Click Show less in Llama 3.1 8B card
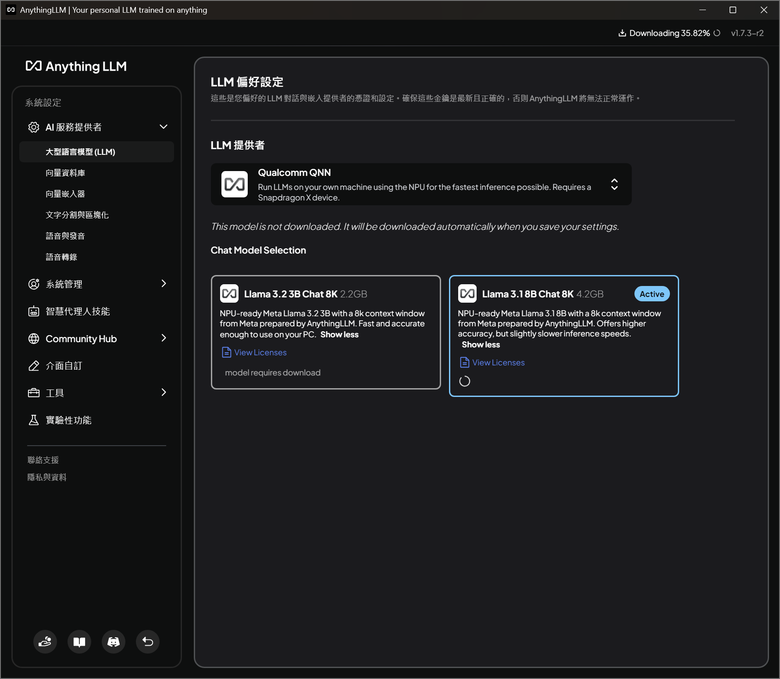 [x=481, y=345]
